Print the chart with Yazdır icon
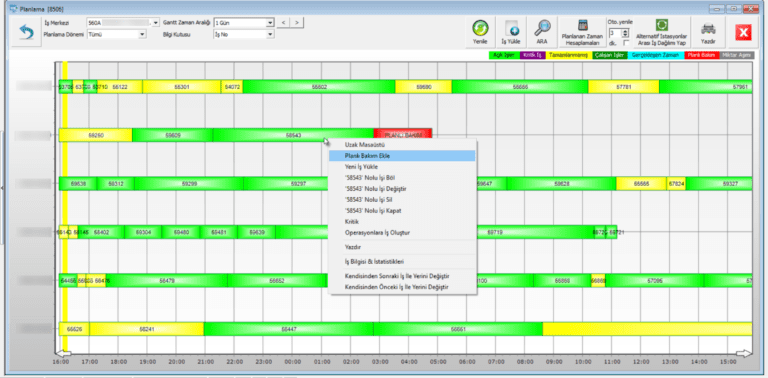Image resolution: width=768 pixels, height=378 pixels. [x=708, y=32]
